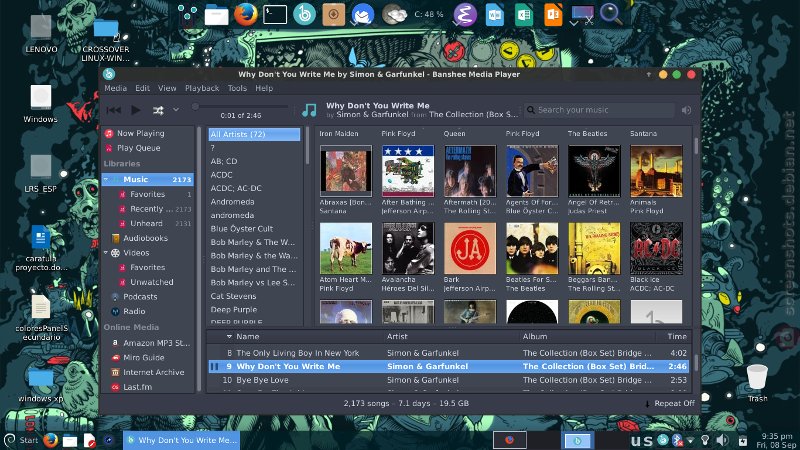Click the Play button in Banshee toolbar
Screen dimensions: 800x450
[136, 110]
